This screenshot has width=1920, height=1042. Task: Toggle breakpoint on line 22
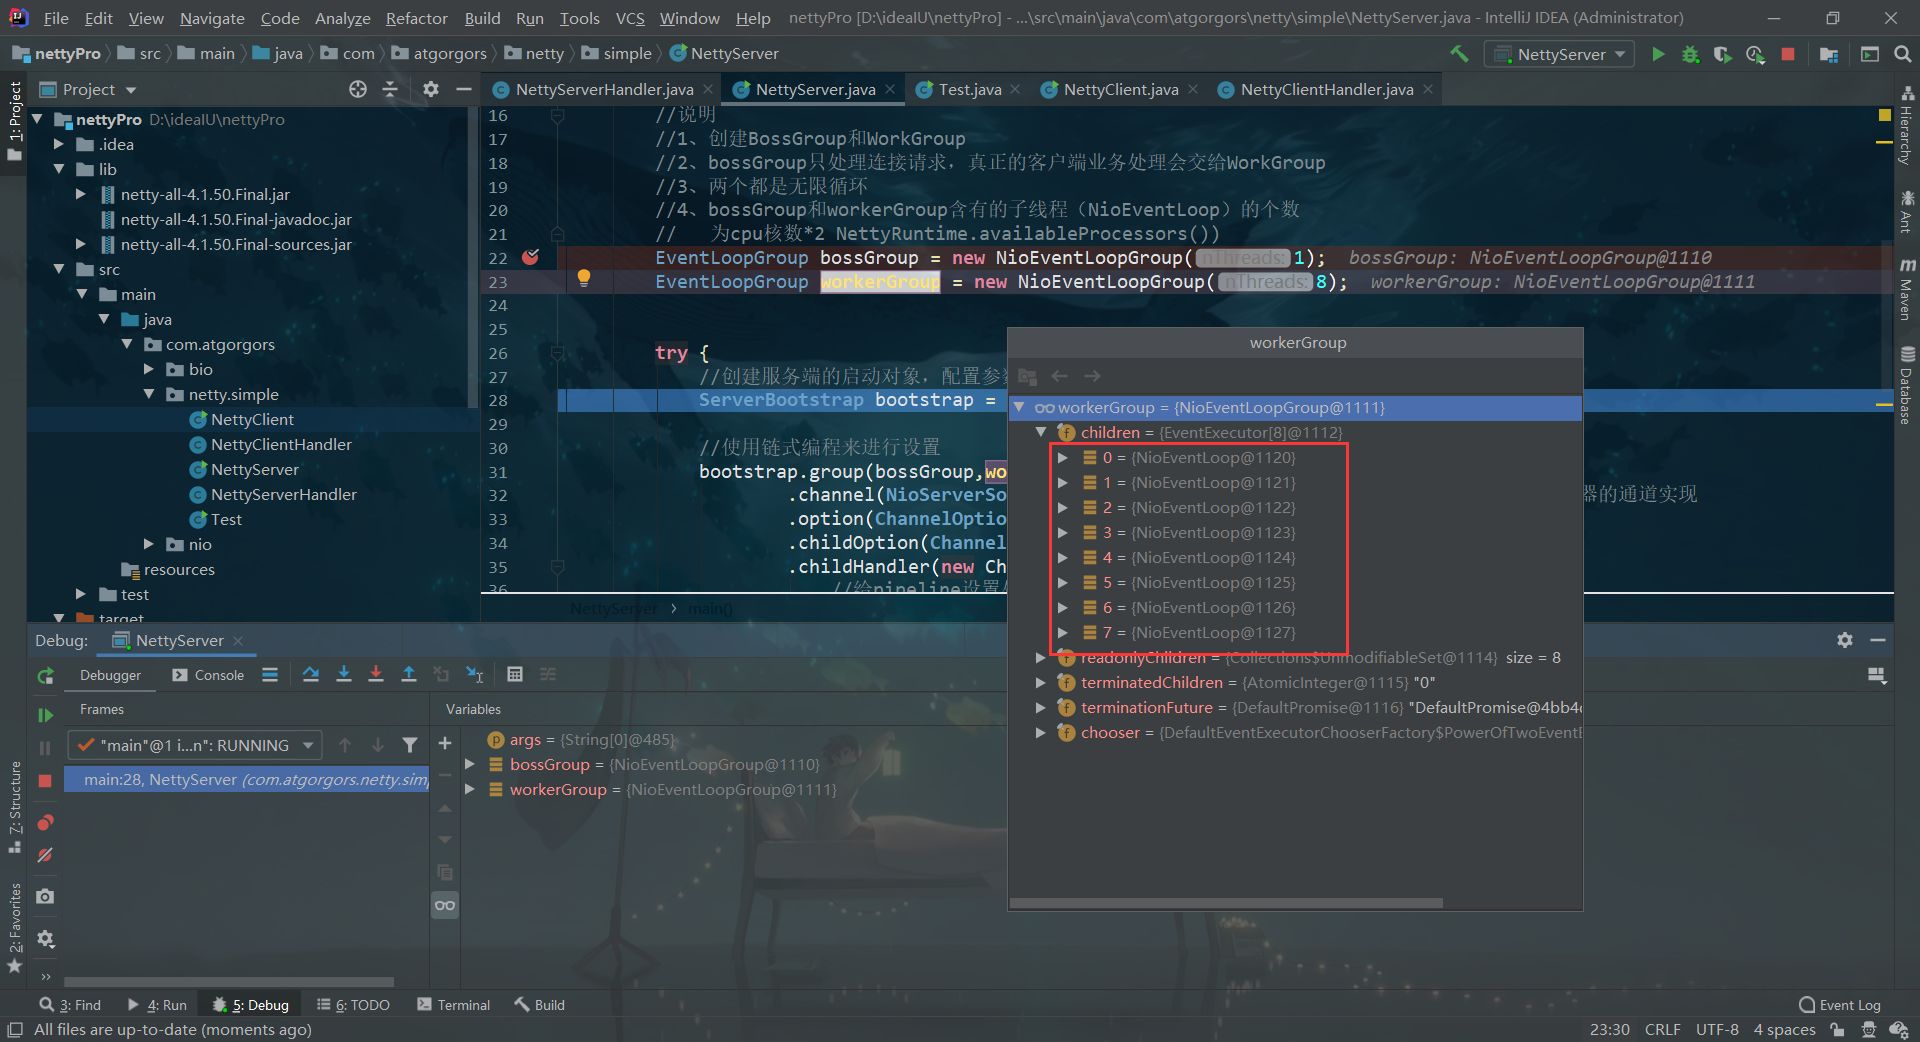pos(530,257)
